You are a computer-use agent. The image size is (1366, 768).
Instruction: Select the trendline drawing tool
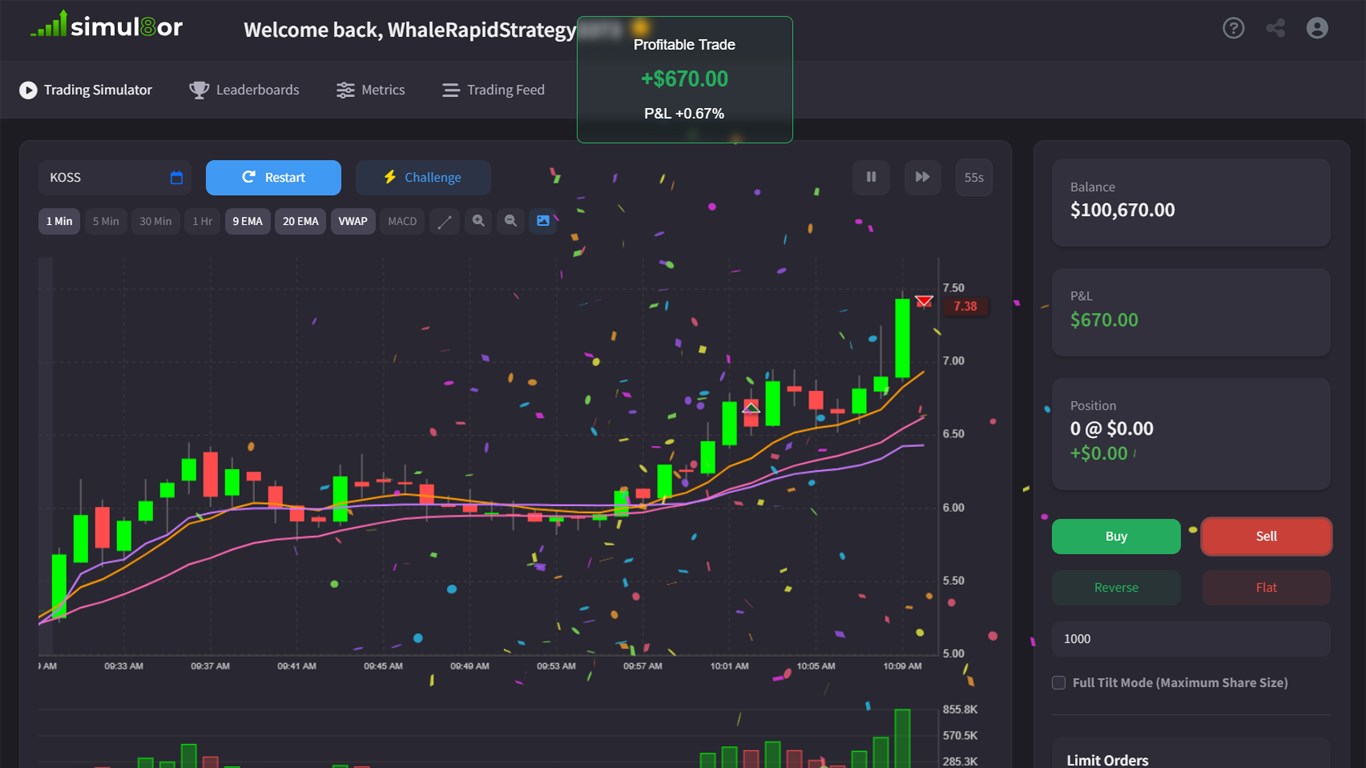coord(444,221)
